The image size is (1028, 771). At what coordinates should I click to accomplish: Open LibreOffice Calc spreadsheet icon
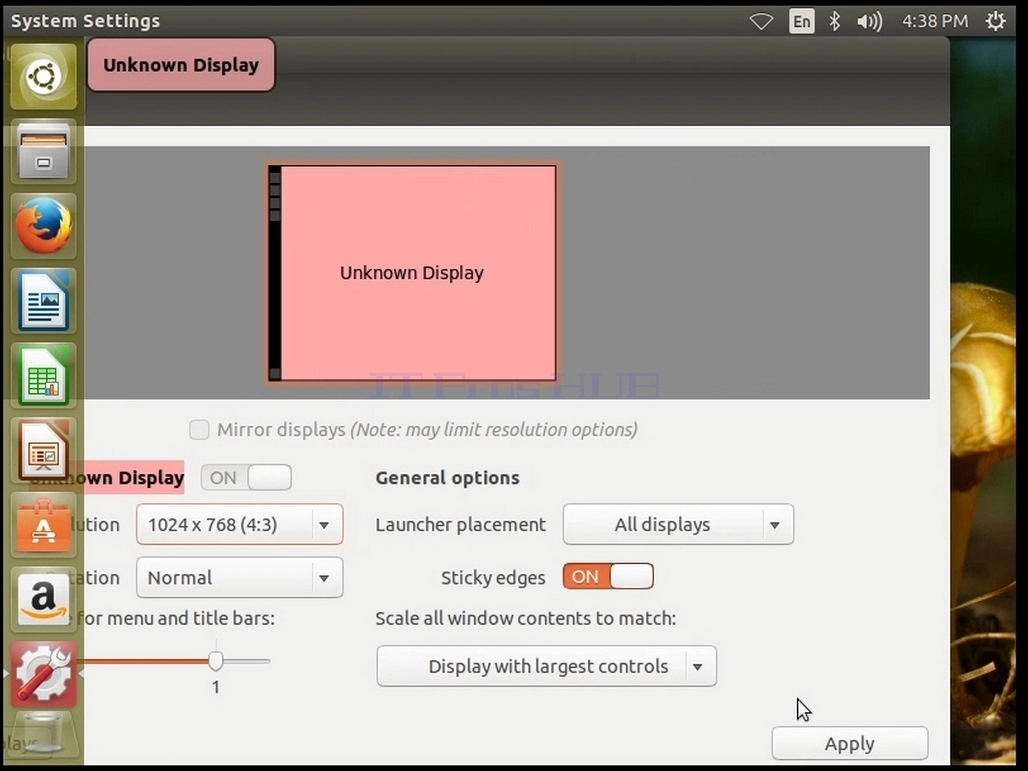click(x=43, y=375)
